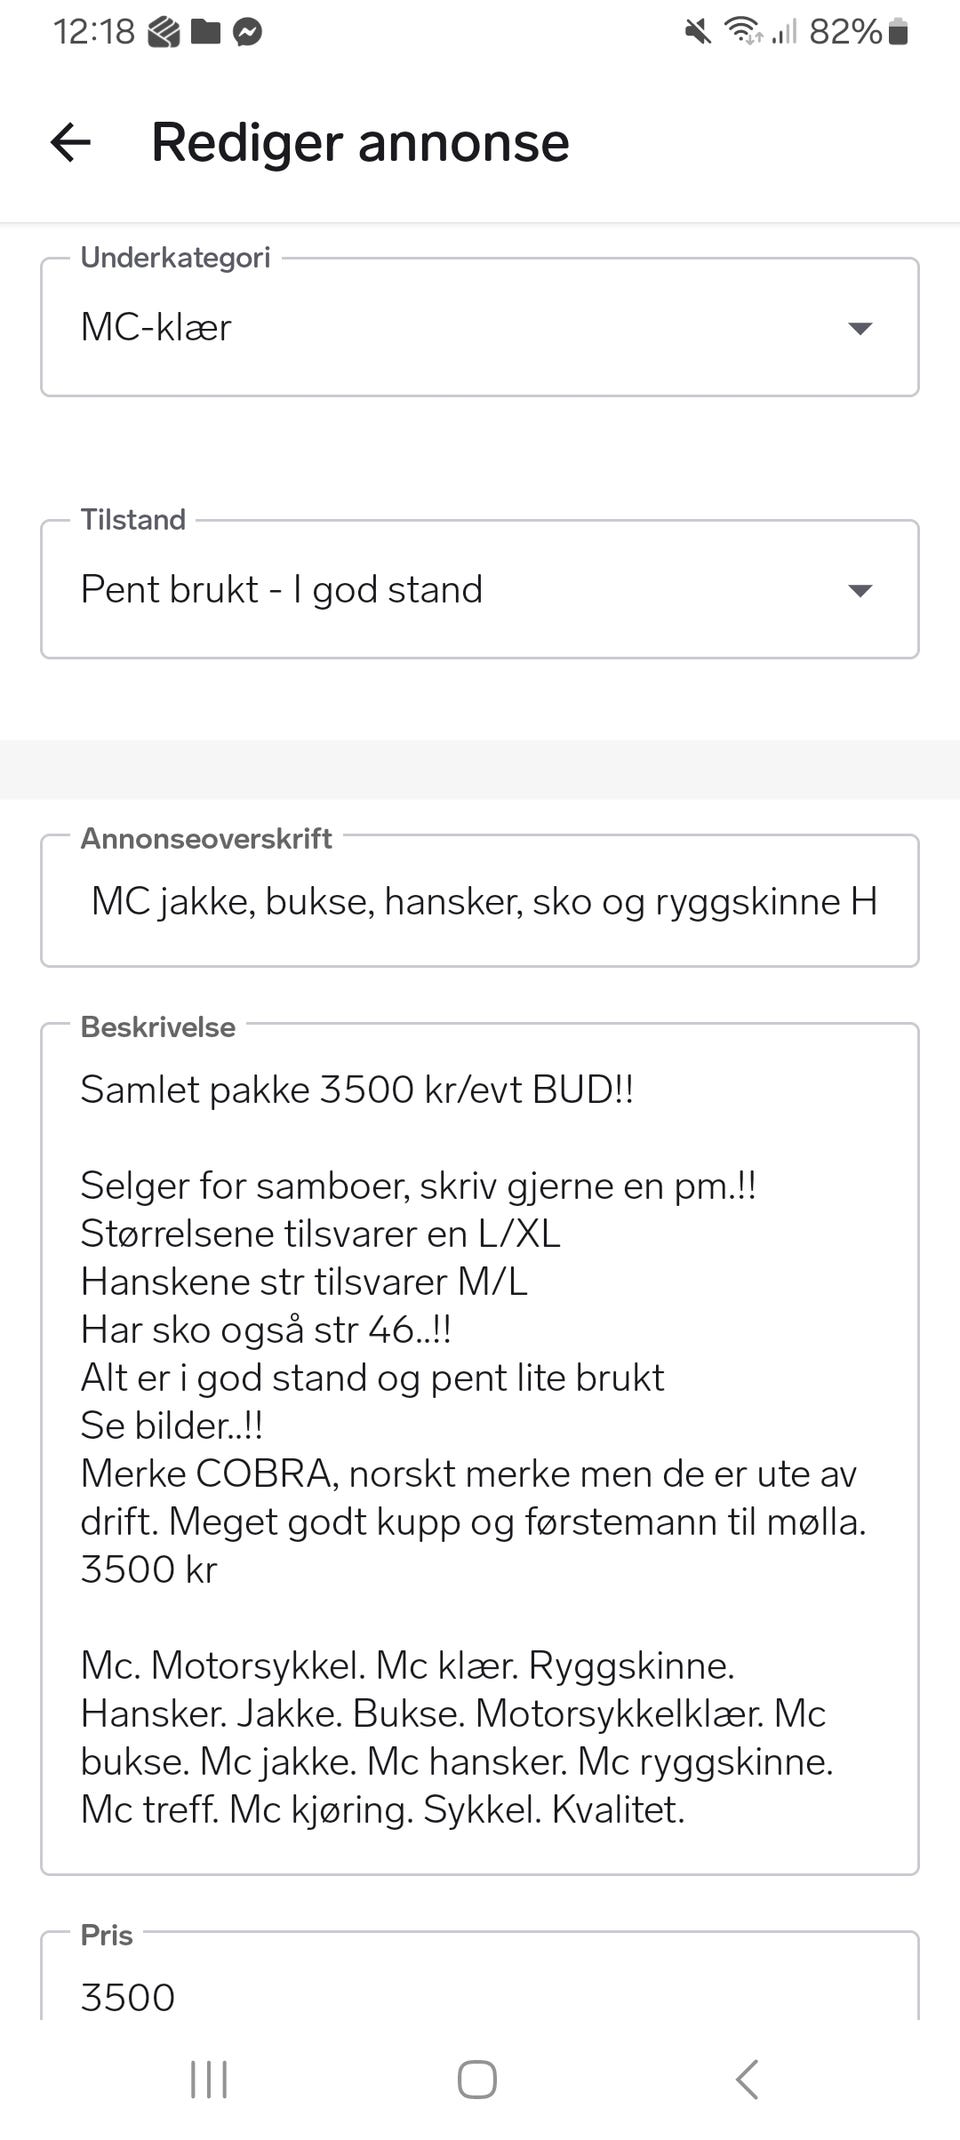Screen dimensions: 960x2140
Task: Edit the Annonseoverskrift title field
Action: tap(480, 902)
